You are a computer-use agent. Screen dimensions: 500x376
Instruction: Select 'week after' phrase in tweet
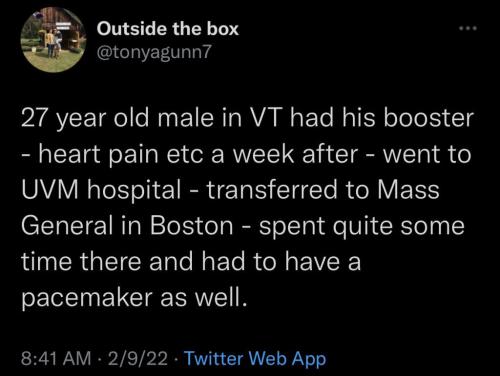tap(295, 154)
